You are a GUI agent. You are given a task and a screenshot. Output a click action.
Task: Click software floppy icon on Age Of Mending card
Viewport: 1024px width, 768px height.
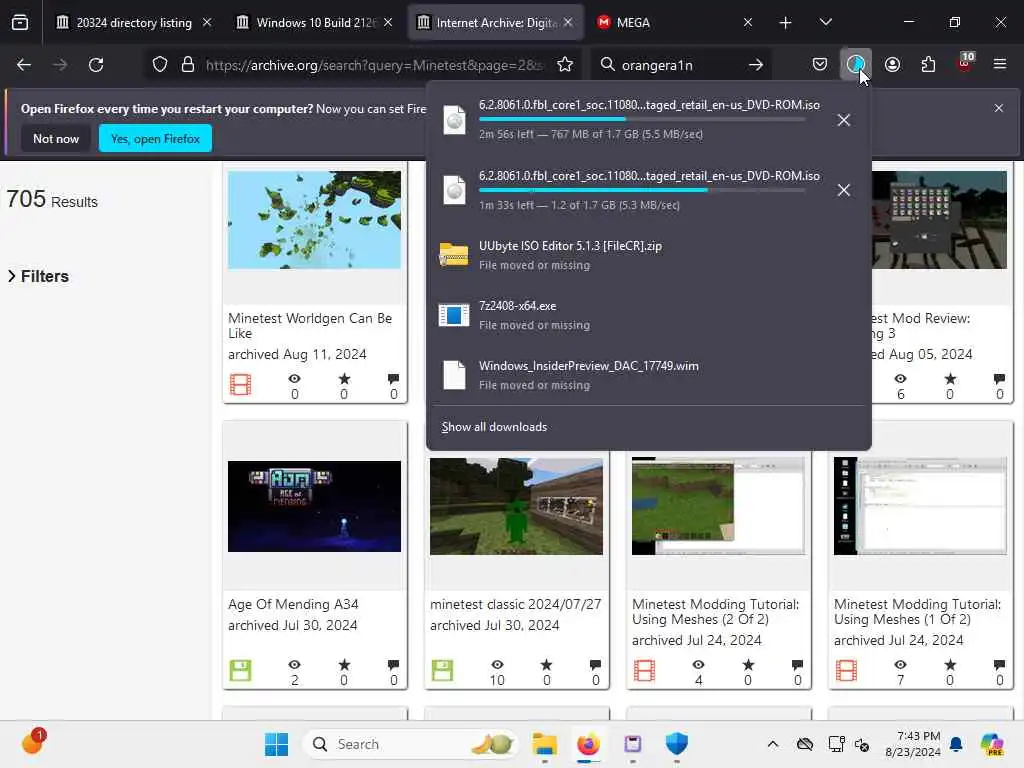(x=240, y=671)
